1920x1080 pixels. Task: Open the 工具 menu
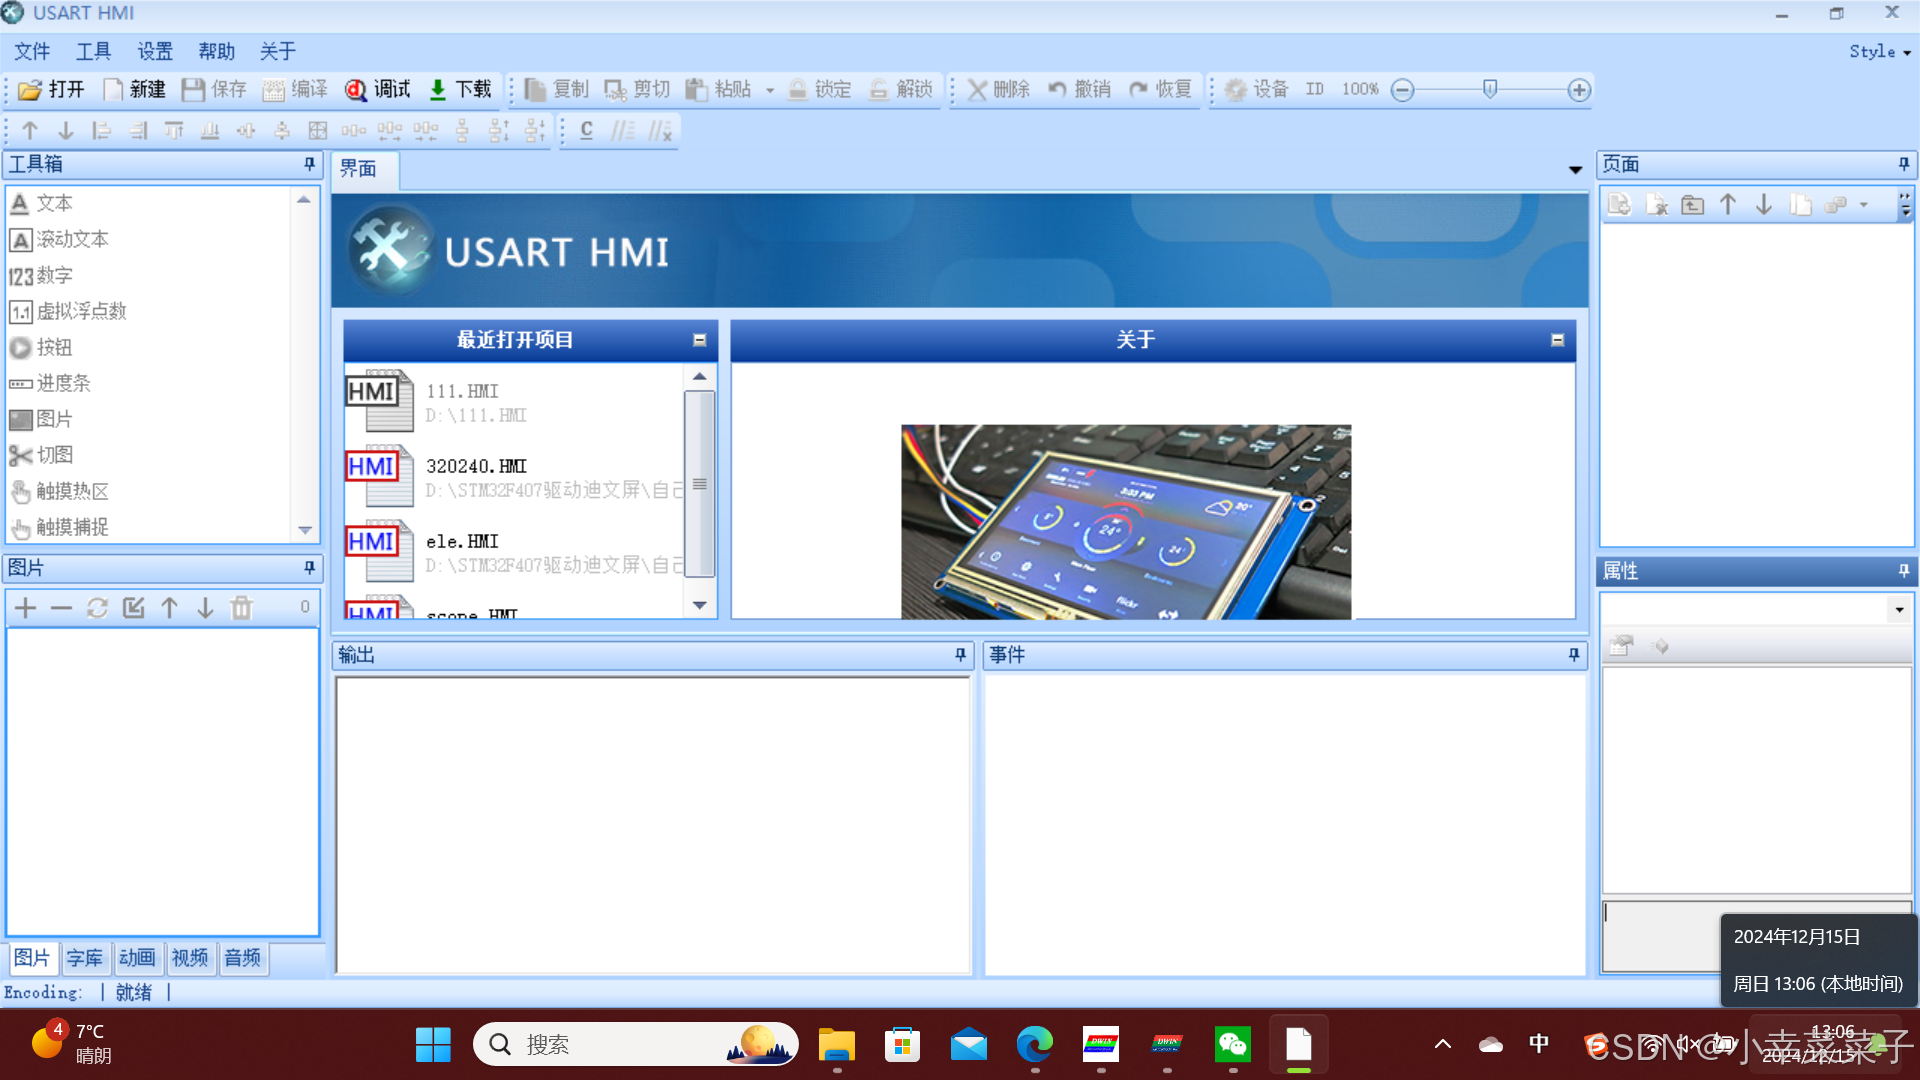(x=93, y=52)
